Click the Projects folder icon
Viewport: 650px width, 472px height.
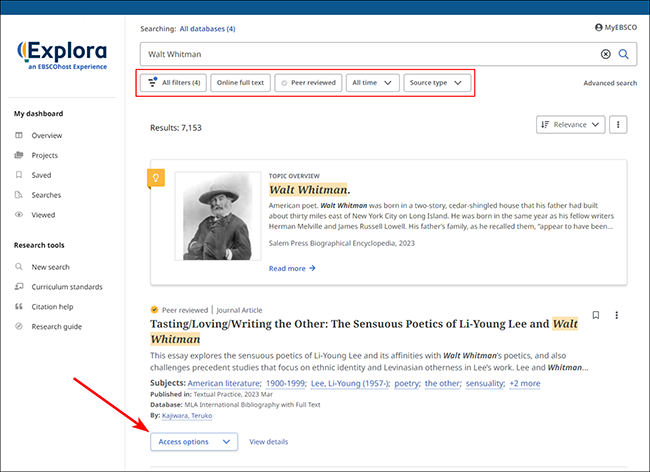pos(19,155)
